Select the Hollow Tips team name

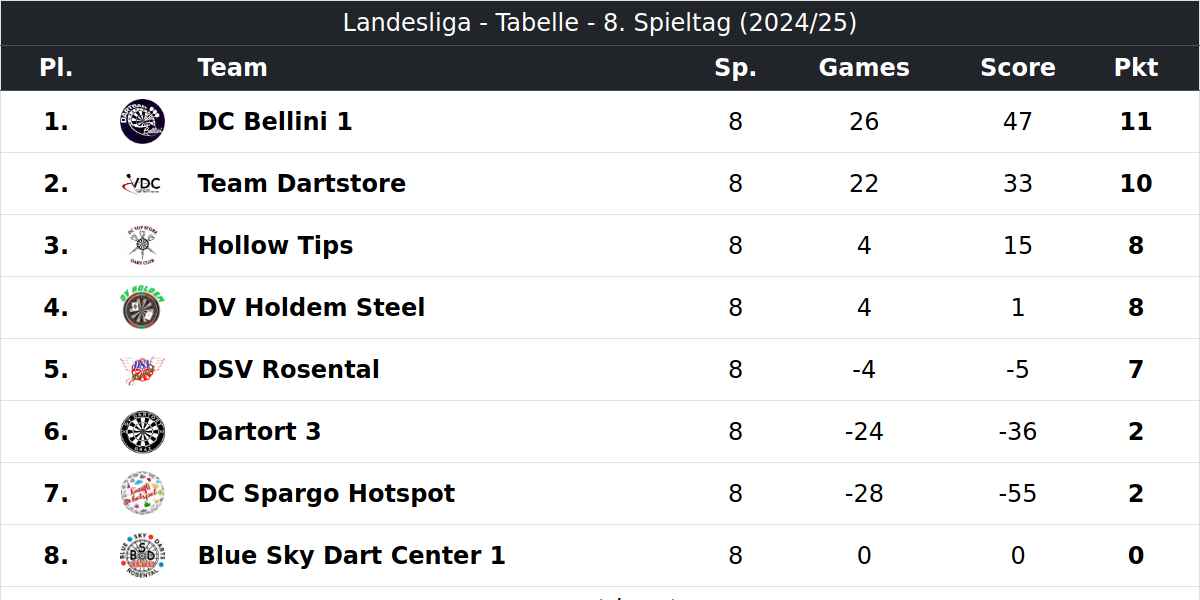(x=276, y=246)
